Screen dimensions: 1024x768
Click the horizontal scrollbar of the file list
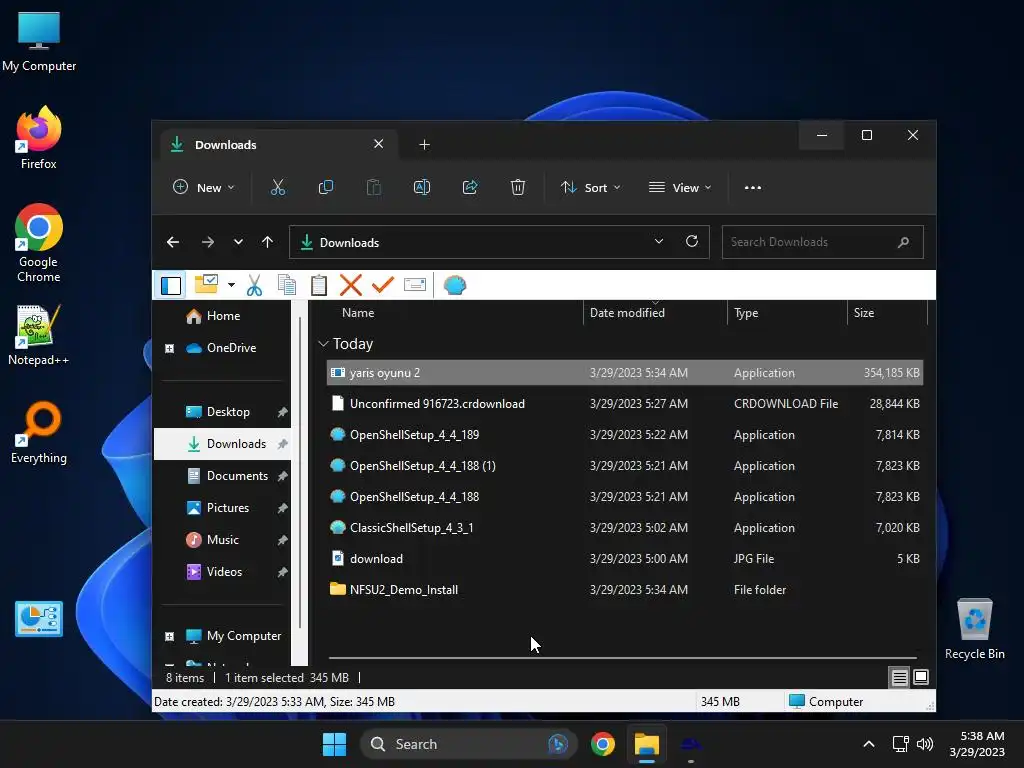(622, 658)
